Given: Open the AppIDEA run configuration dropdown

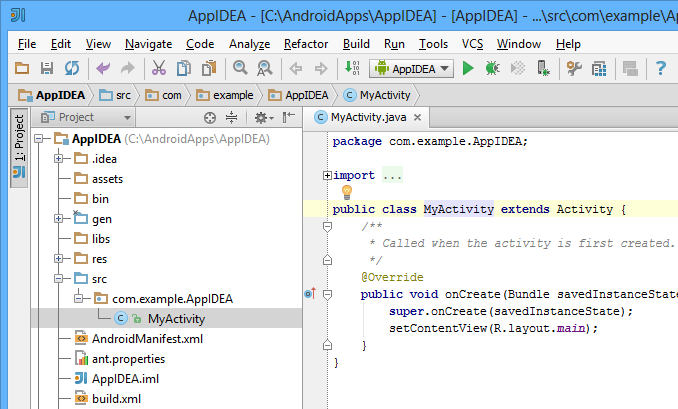Looking at the screenshot, I should (x=411, y=69).
